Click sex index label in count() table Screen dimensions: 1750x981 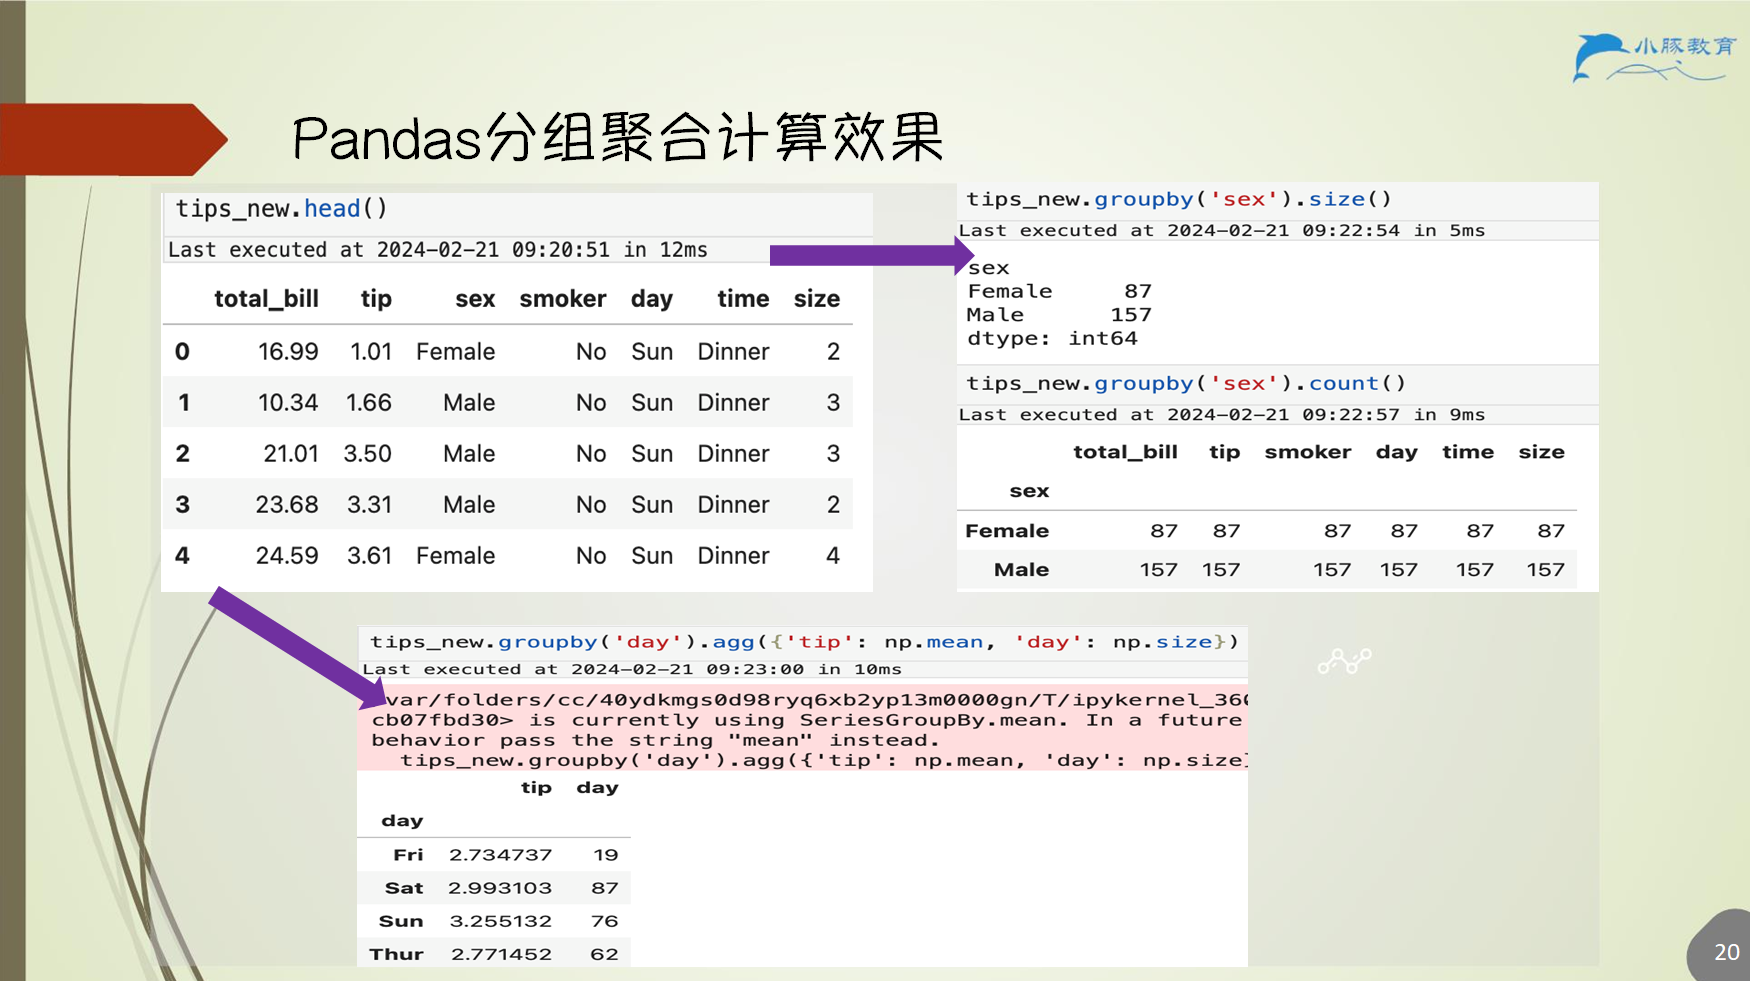[x=1029, y=491]
